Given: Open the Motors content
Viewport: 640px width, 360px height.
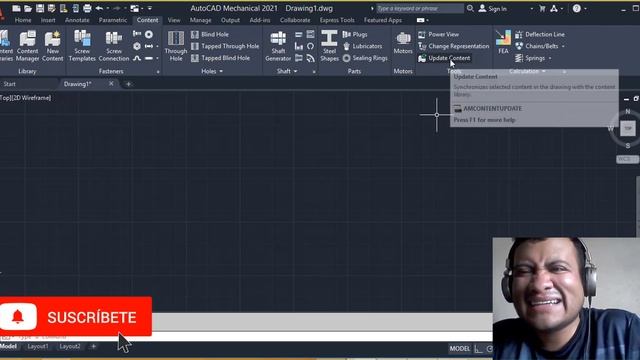Looking at the screenshot, I should (x=403, y=43).
